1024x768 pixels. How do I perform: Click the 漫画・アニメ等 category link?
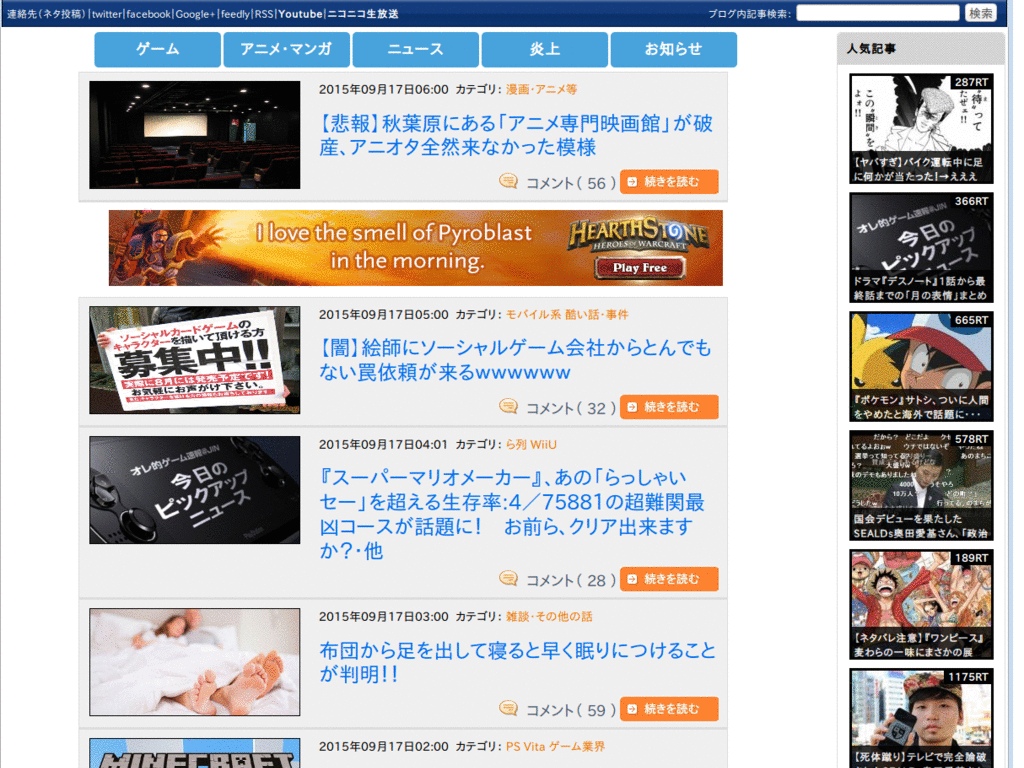(x=541, y=89)
